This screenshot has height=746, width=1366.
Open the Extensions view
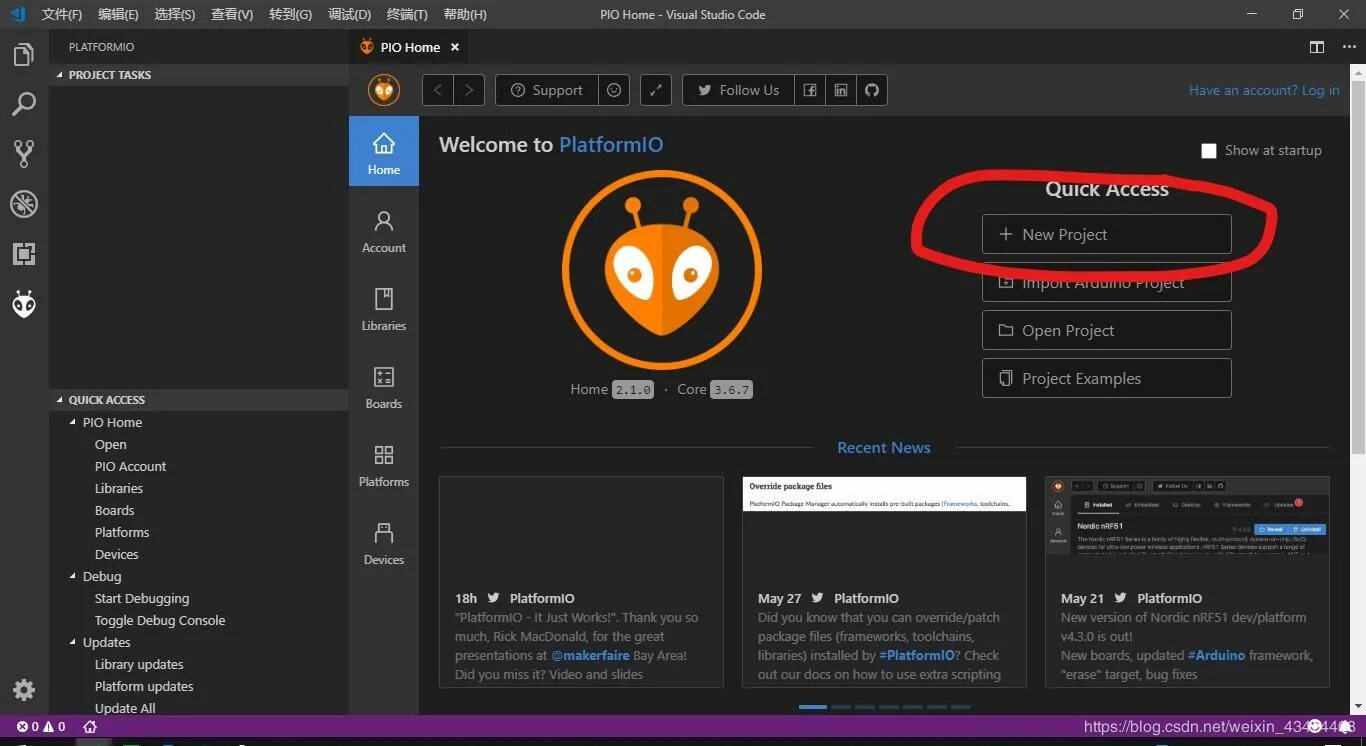[24, 253]
